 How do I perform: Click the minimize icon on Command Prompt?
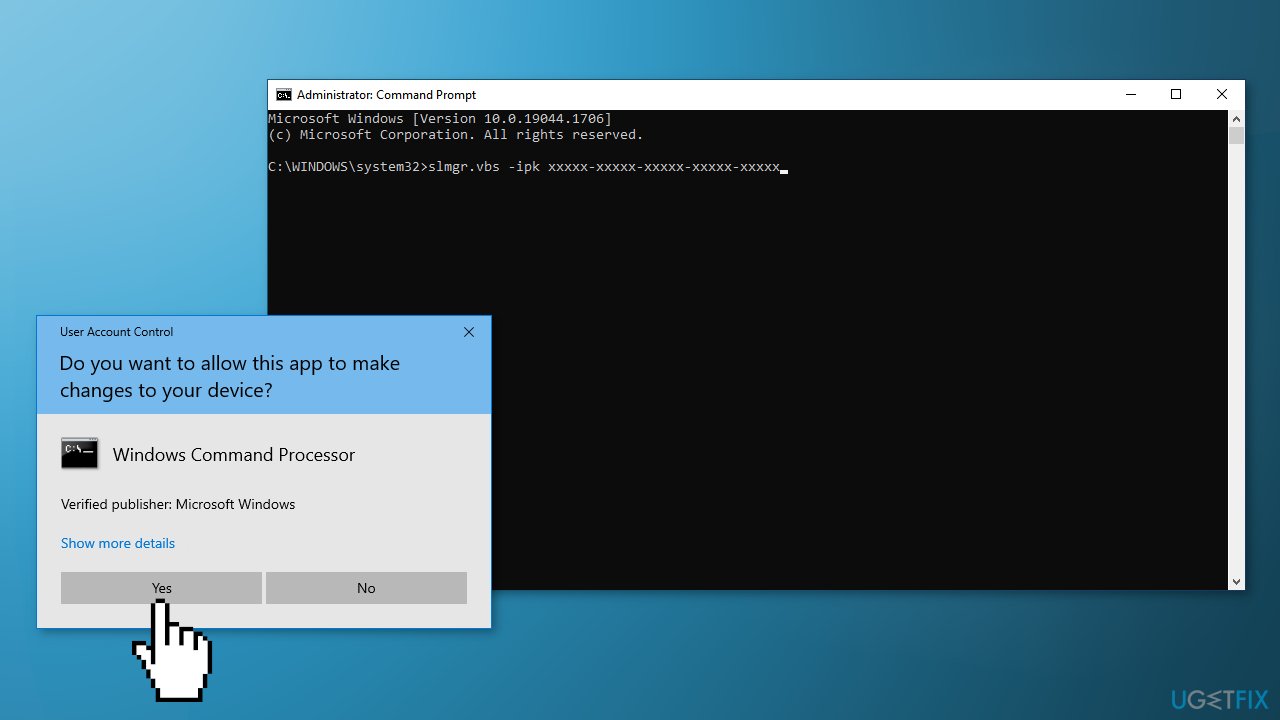click(x=1130, y=94)
